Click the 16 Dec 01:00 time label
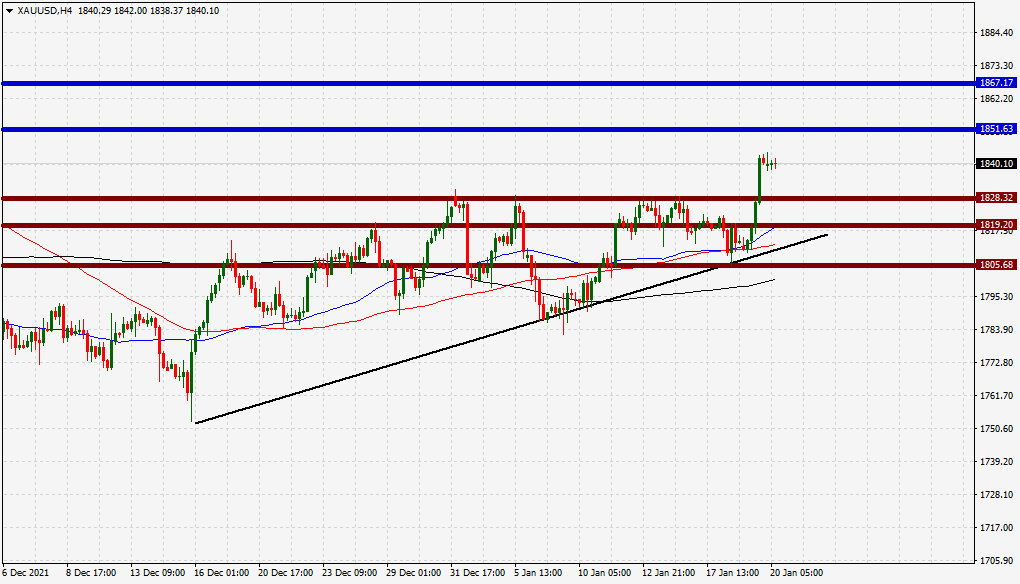Image resolution: width=1020 pixels, height=584 pixels. (222, 573)
